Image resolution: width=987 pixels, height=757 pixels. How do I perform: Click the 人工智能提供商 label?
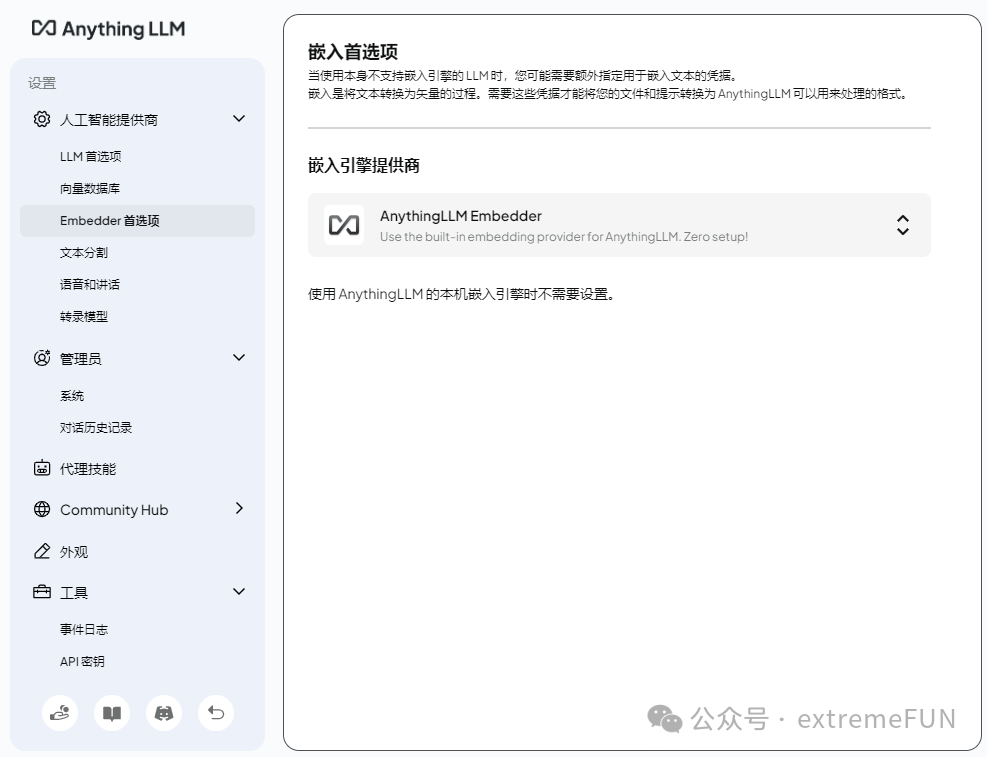[109, 120]
